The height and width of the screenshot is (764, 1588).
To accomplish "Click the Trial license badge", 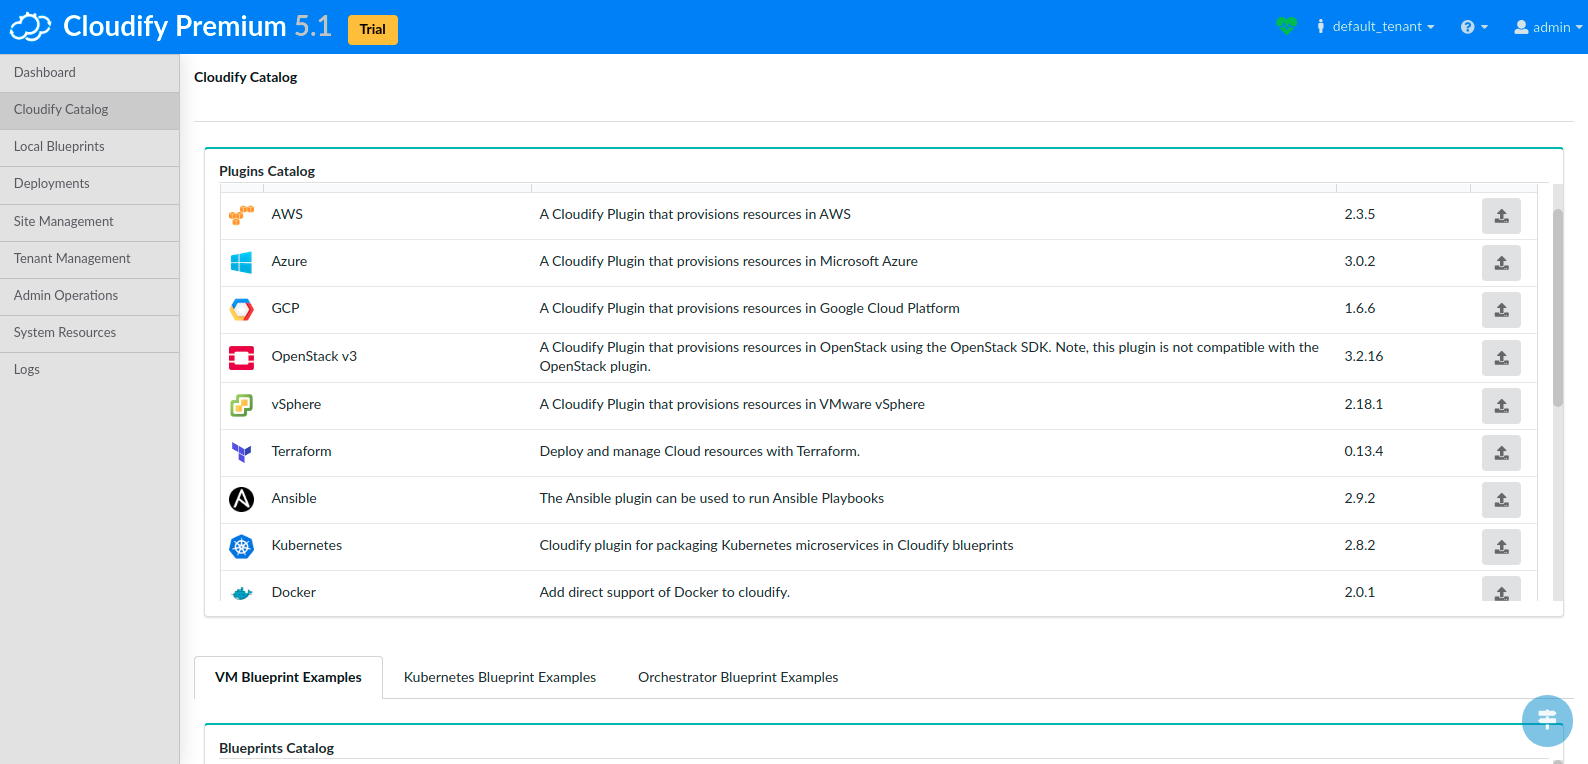I will (372, 29).
